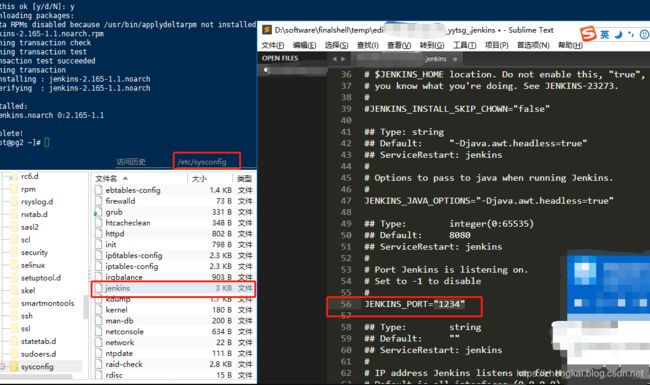Open the 查找(I) menu
The height and width of the screenshot is (385, 650).
(367, 45)
